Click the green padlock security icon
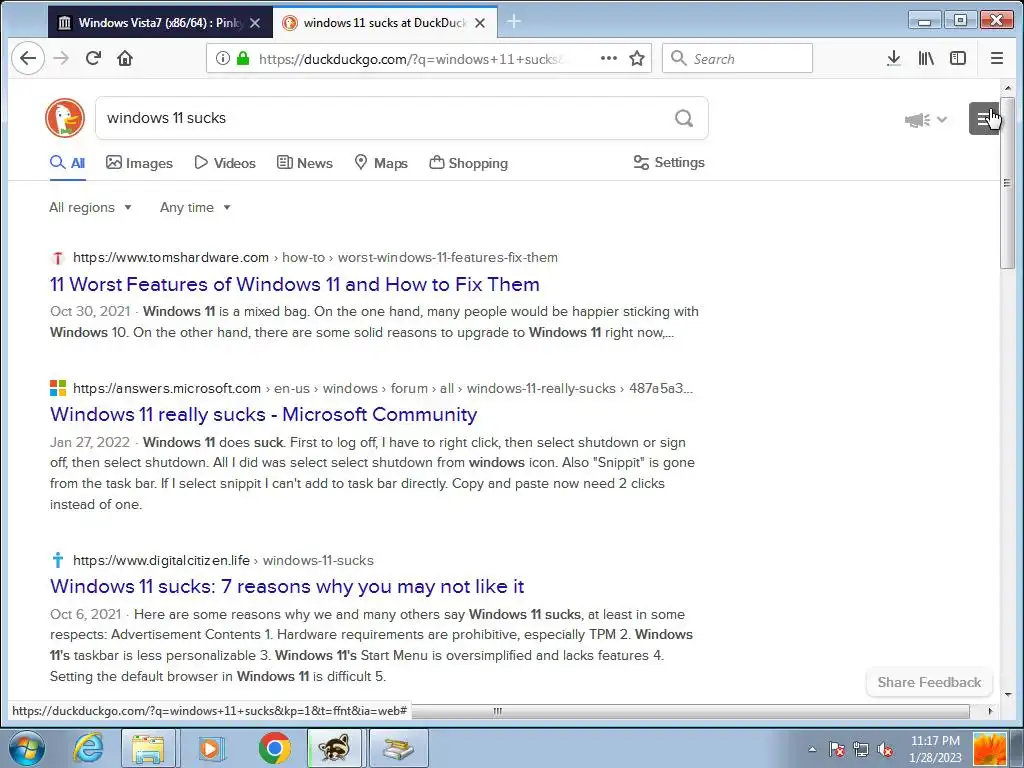Image resolution: width=1024 pixels, height=768 pixels. pyautogui.click(x=243, y=59)
